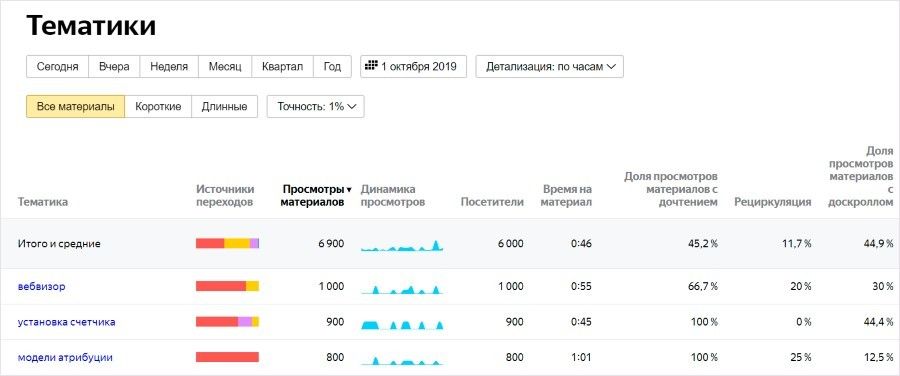Image resolution: width=900 pixels, height=376 pixels.
Task: Switch to Короткие materials filter
Action: (158, 107)
